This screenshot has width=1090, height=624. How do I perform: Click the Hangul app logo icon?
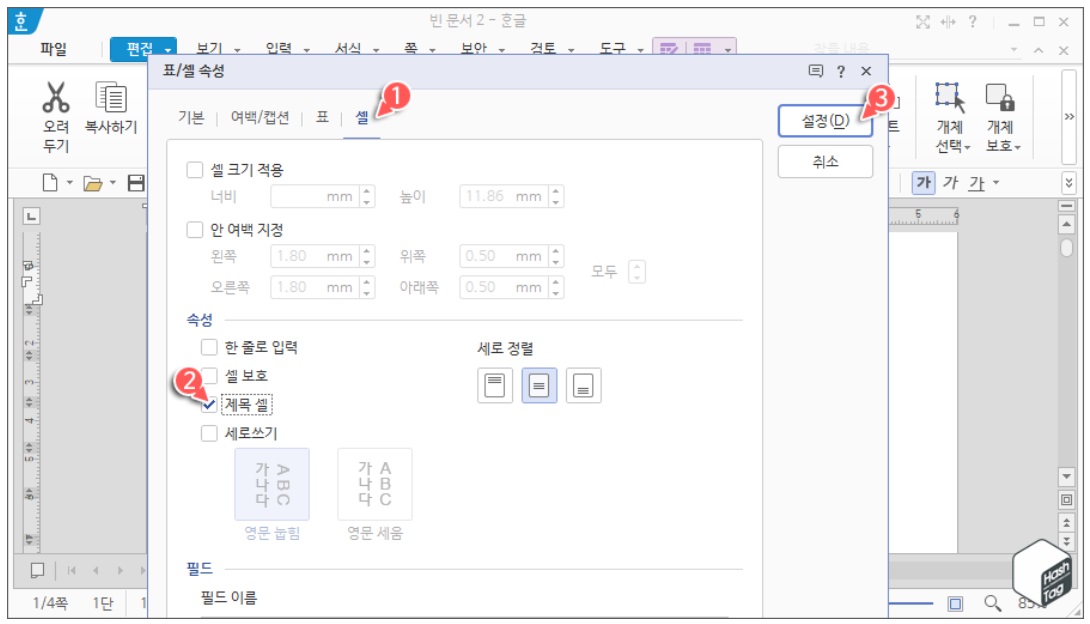(x=23, y=21)
